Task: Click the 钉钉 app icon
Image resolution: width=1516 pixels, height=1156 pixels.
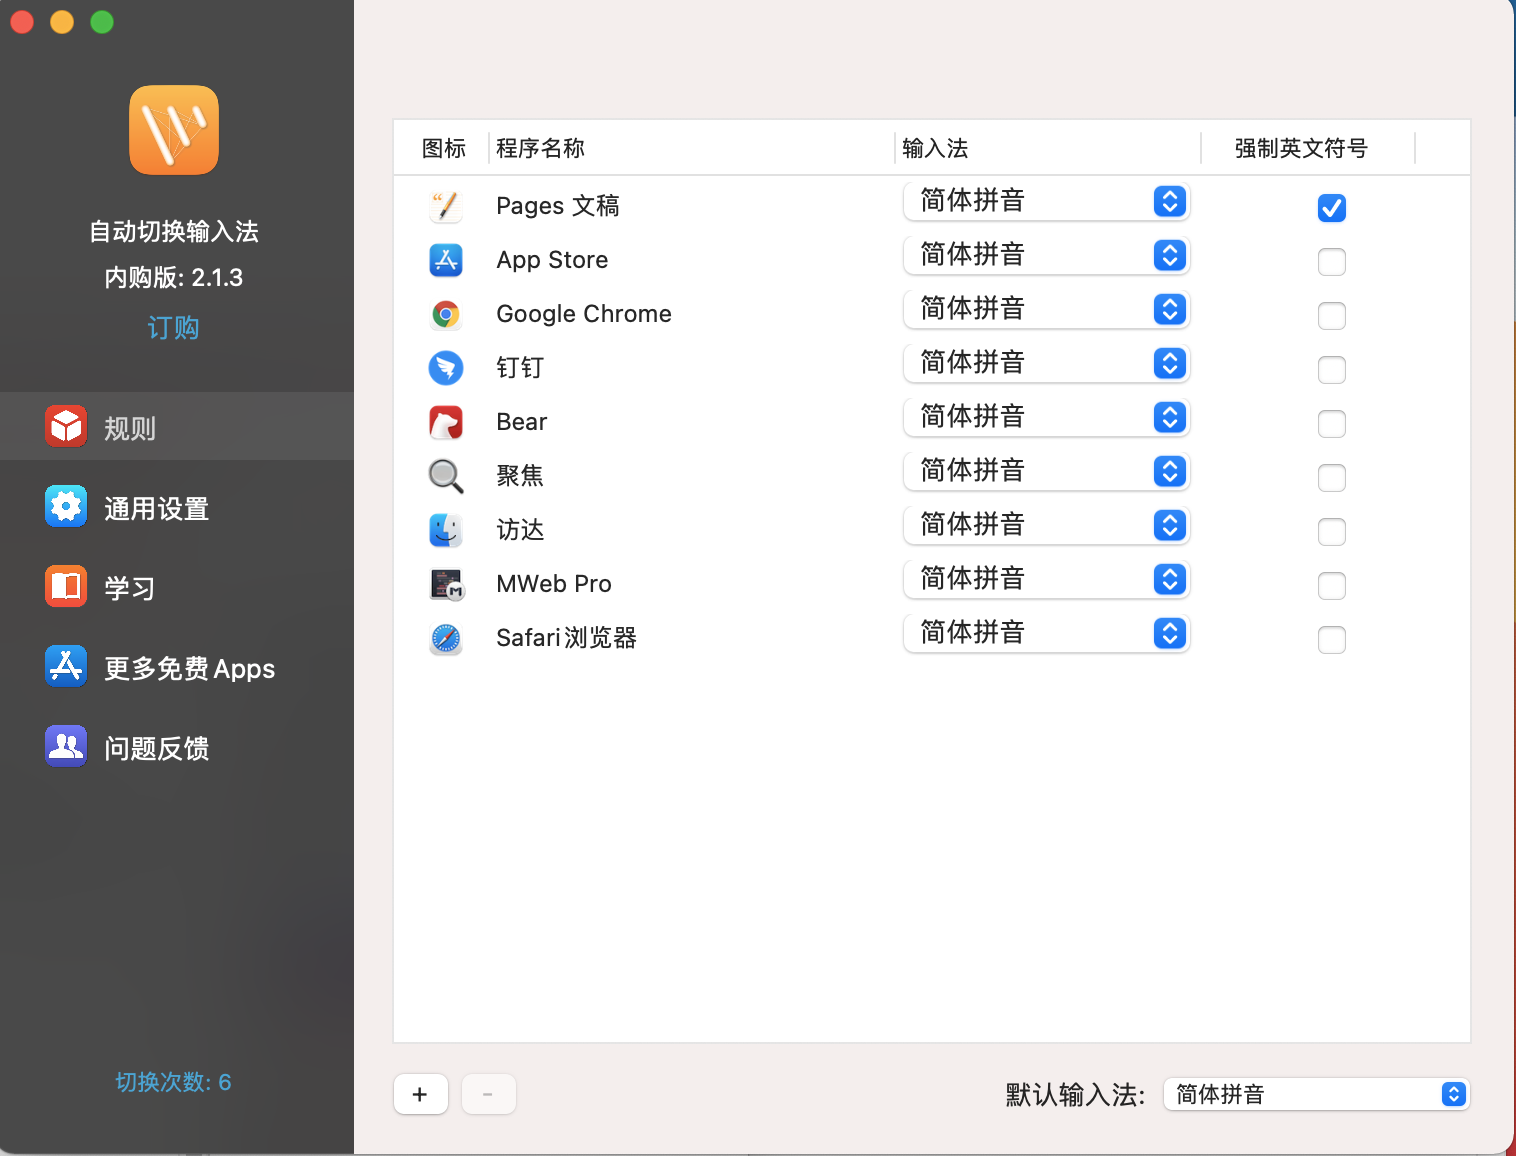Action: pyautogui.click(x=446, y=368)
